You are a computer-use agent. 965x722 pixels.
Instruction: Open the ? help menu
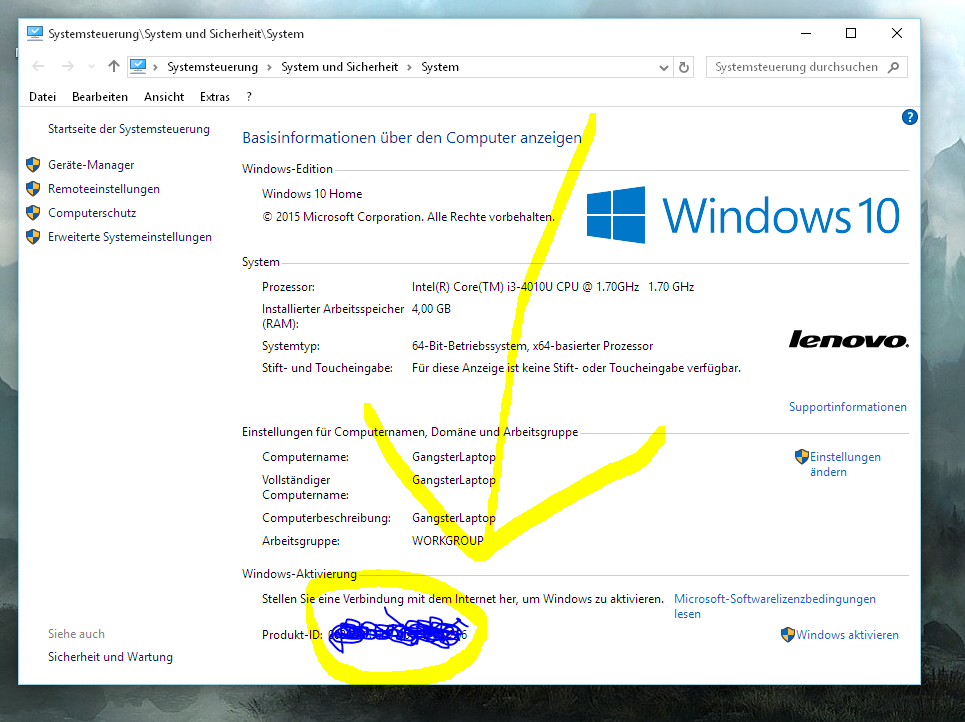tap(249, 97)
